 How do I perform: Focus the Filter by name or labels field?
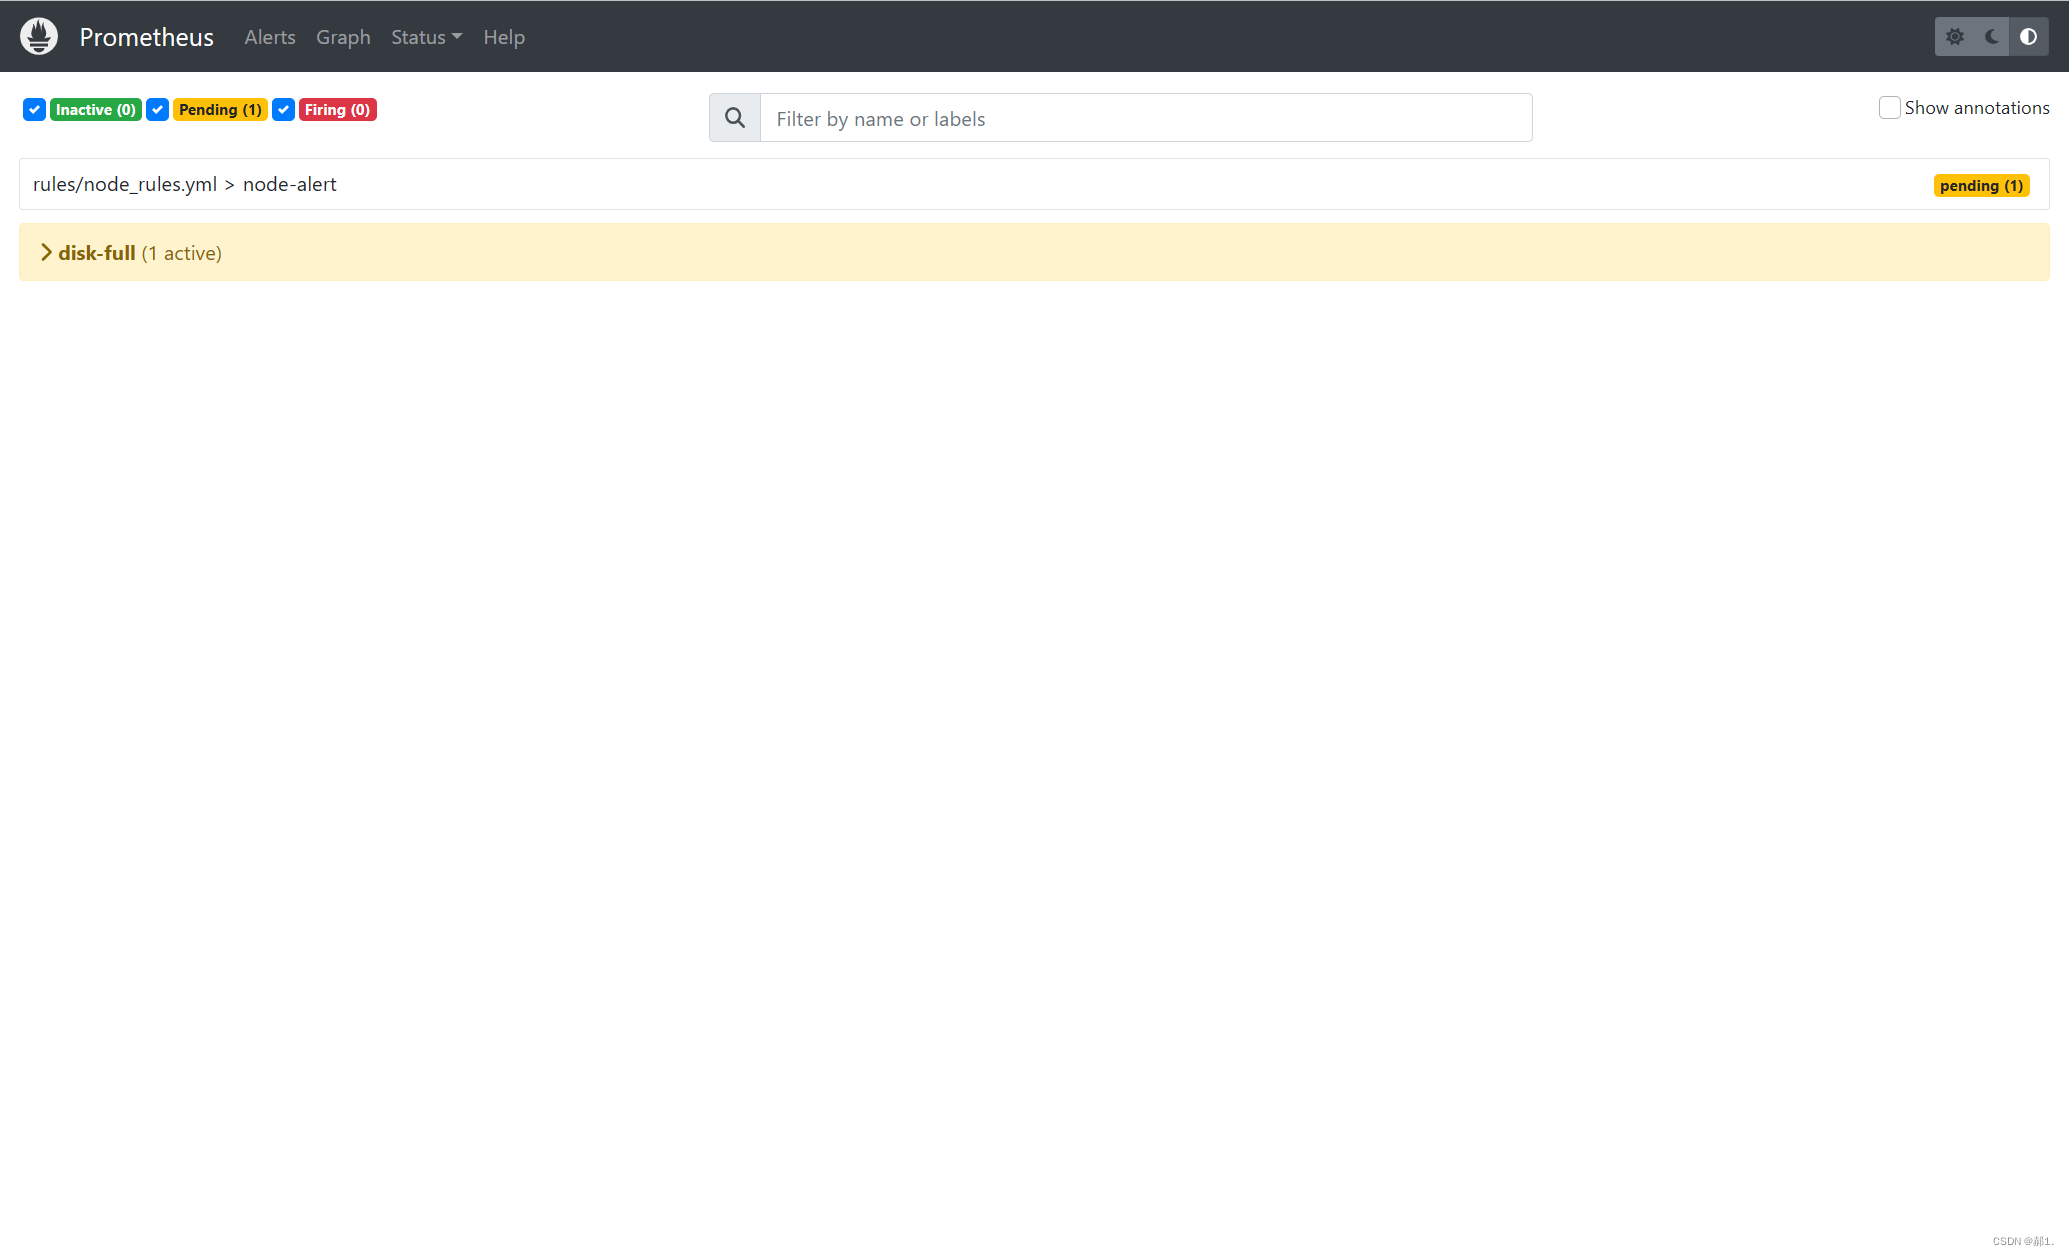coord(1145,118)
